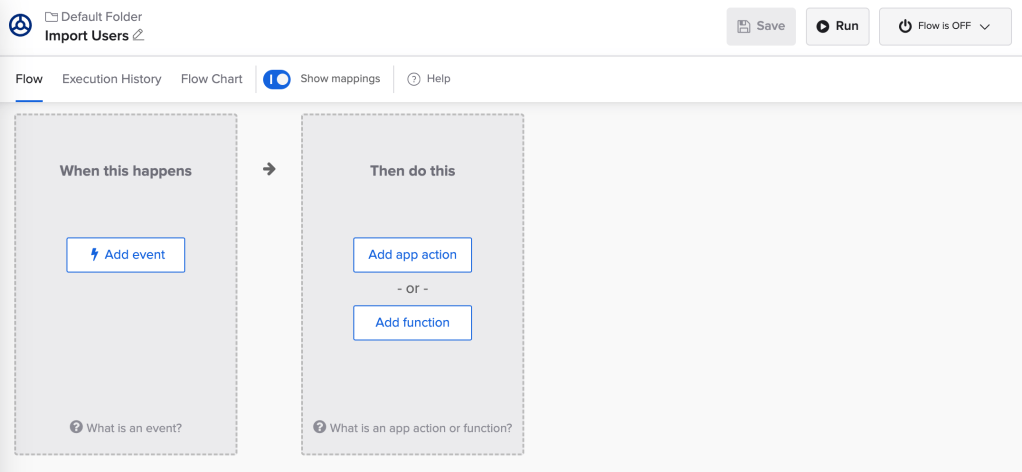
Task: Click the Add event button
Action: (126, 255)
